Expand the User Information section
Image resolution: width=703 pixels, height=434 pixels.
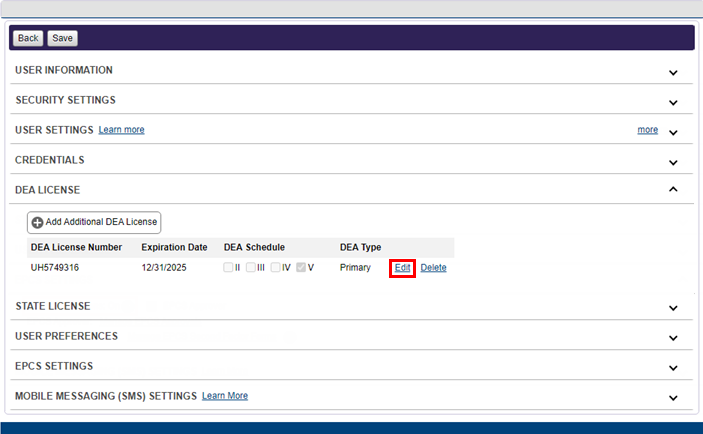[673, 72]
